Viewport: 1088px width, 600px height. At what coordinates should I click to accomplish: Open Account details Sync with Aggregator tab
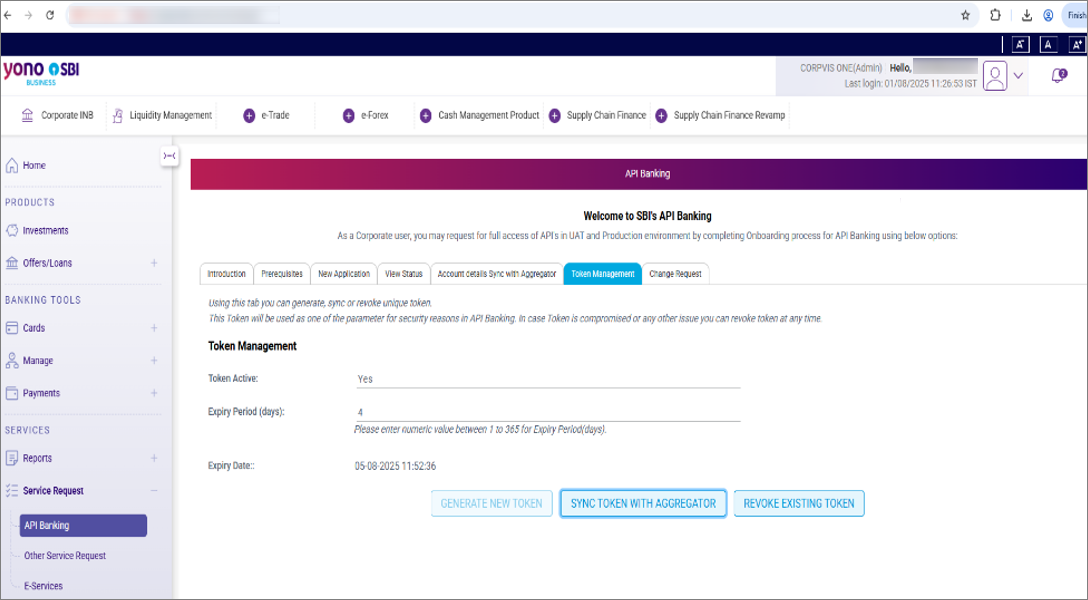point(497,274)
